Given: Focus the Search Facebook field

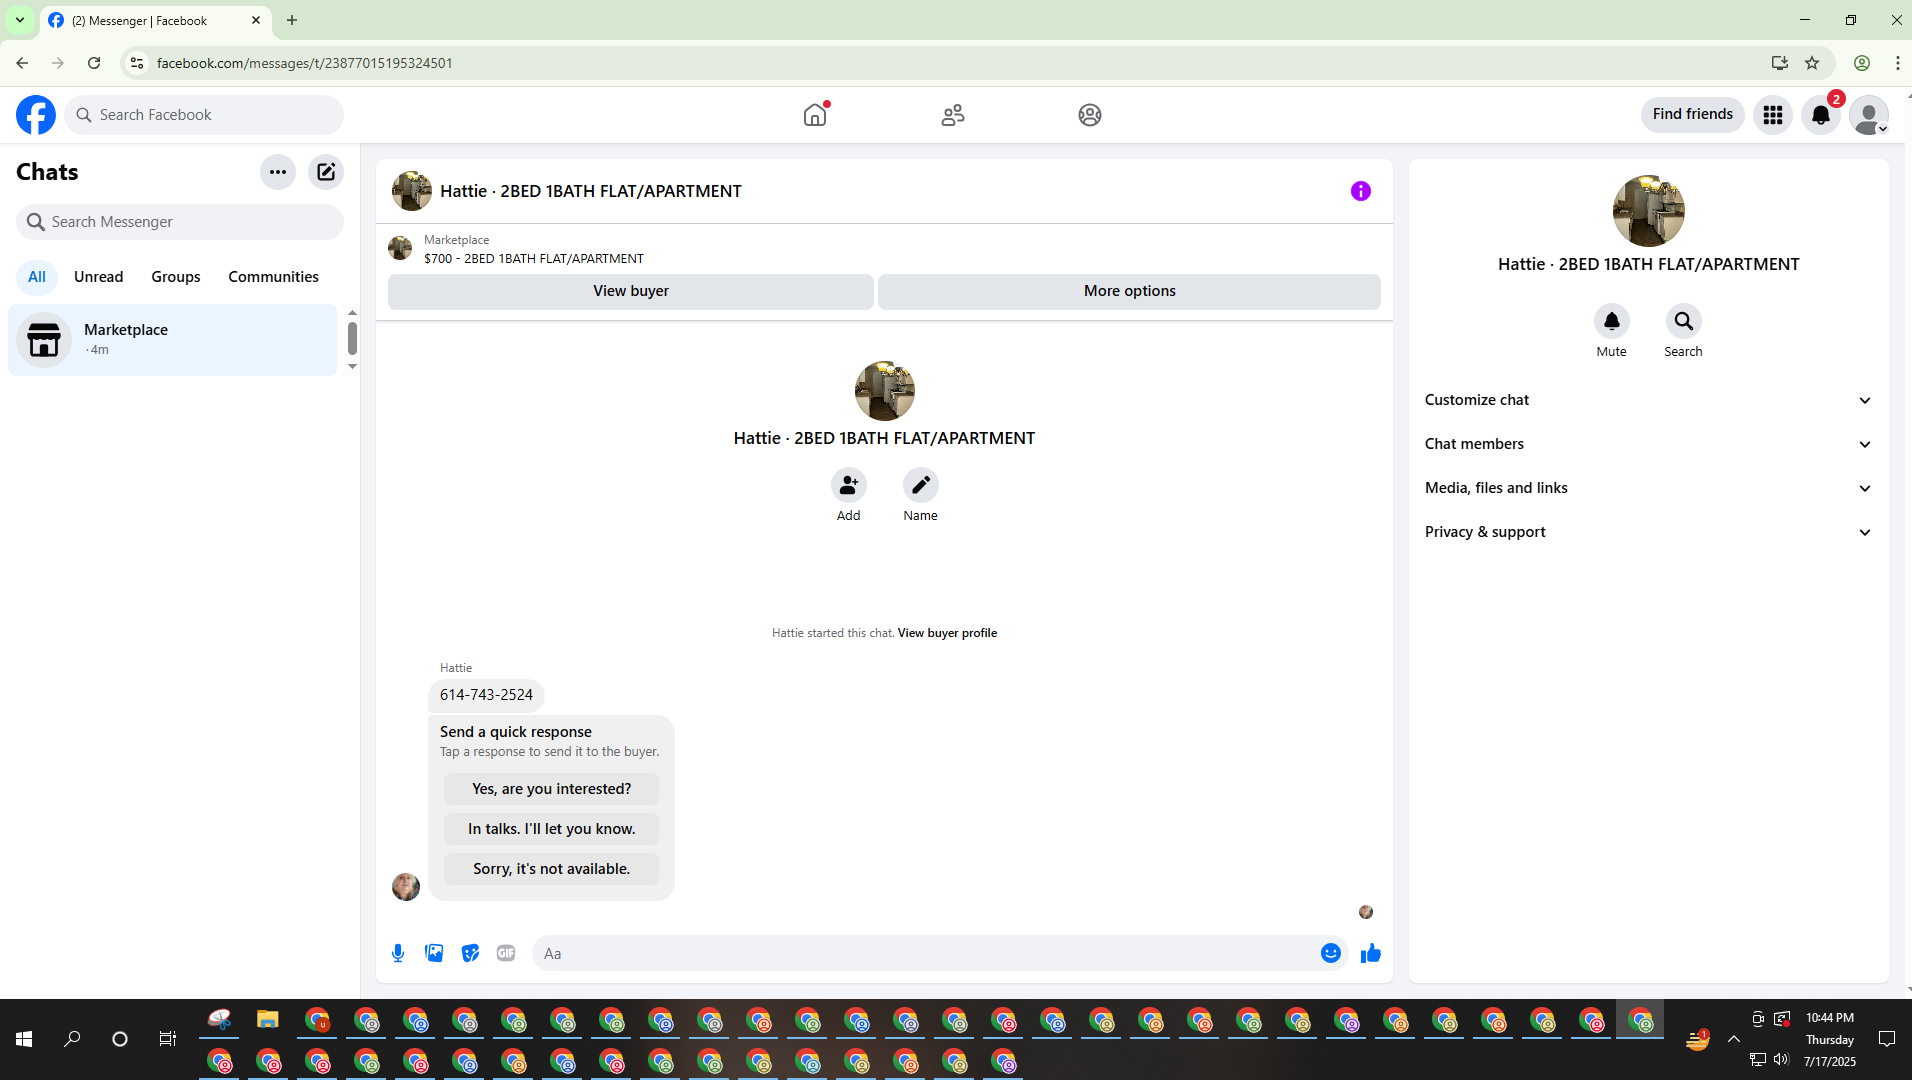Looking at the screenshot, I should point(204,115).
